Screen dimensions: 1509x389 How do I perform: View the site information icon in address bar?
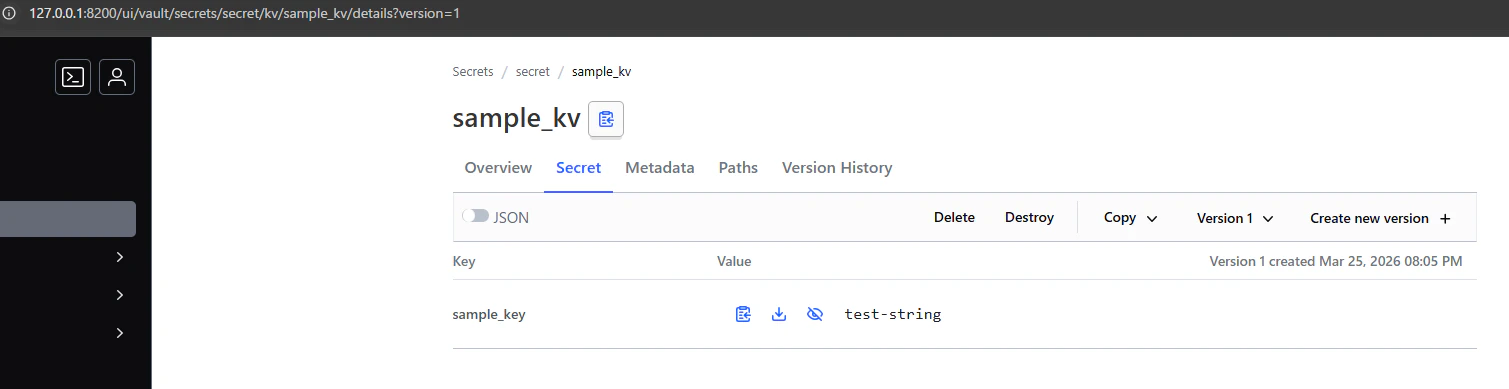point(10,14)
